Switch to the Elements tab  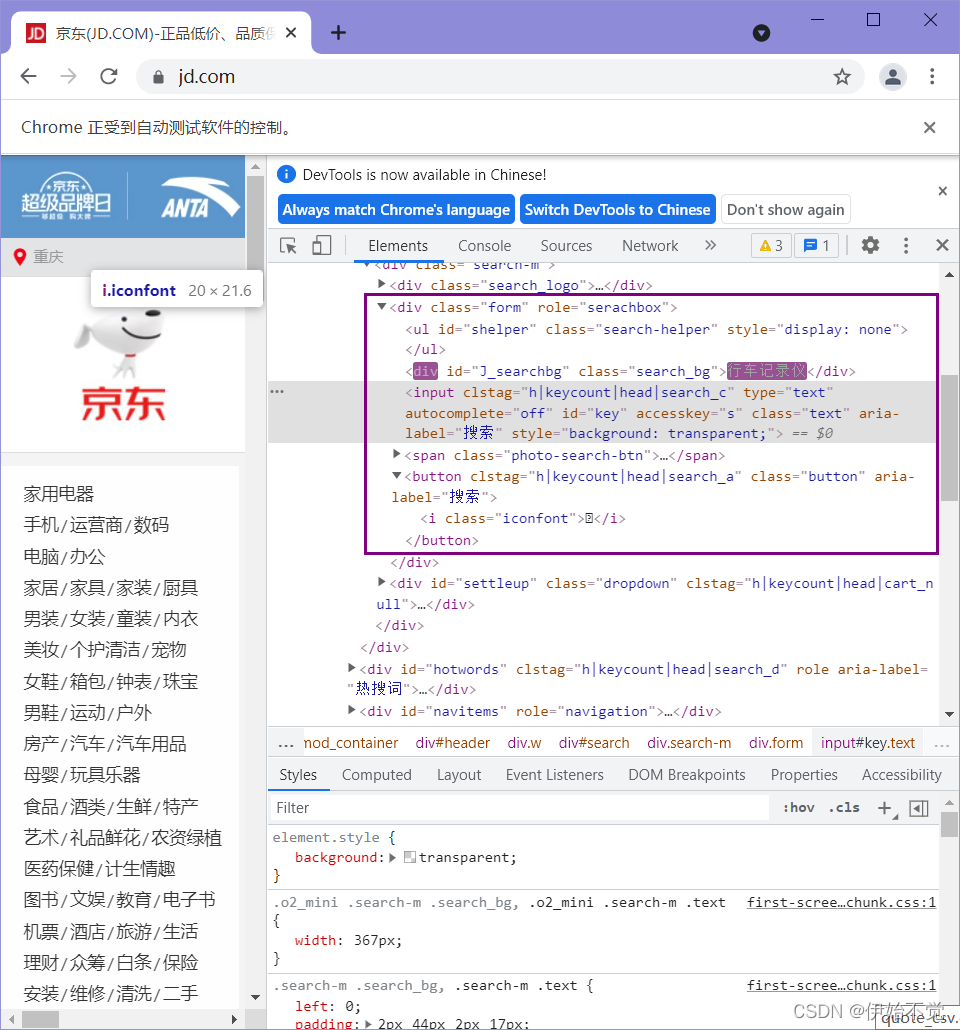398,246
